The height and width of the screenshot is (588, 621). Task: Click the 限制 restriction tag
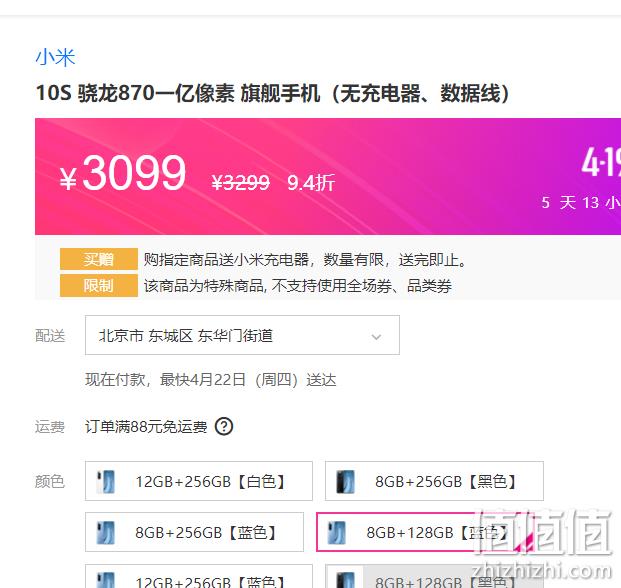[x=99, y=285]
